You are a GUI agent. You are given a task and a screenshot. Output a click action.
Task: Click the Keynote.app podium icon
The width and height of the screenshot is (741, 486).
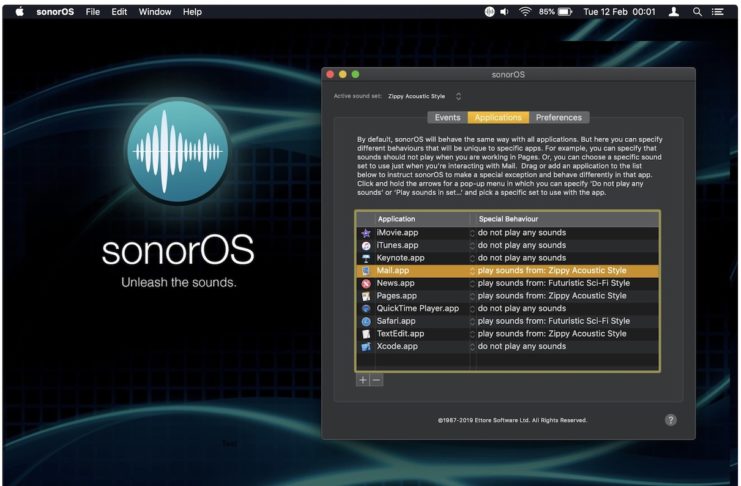coord(366,258)
